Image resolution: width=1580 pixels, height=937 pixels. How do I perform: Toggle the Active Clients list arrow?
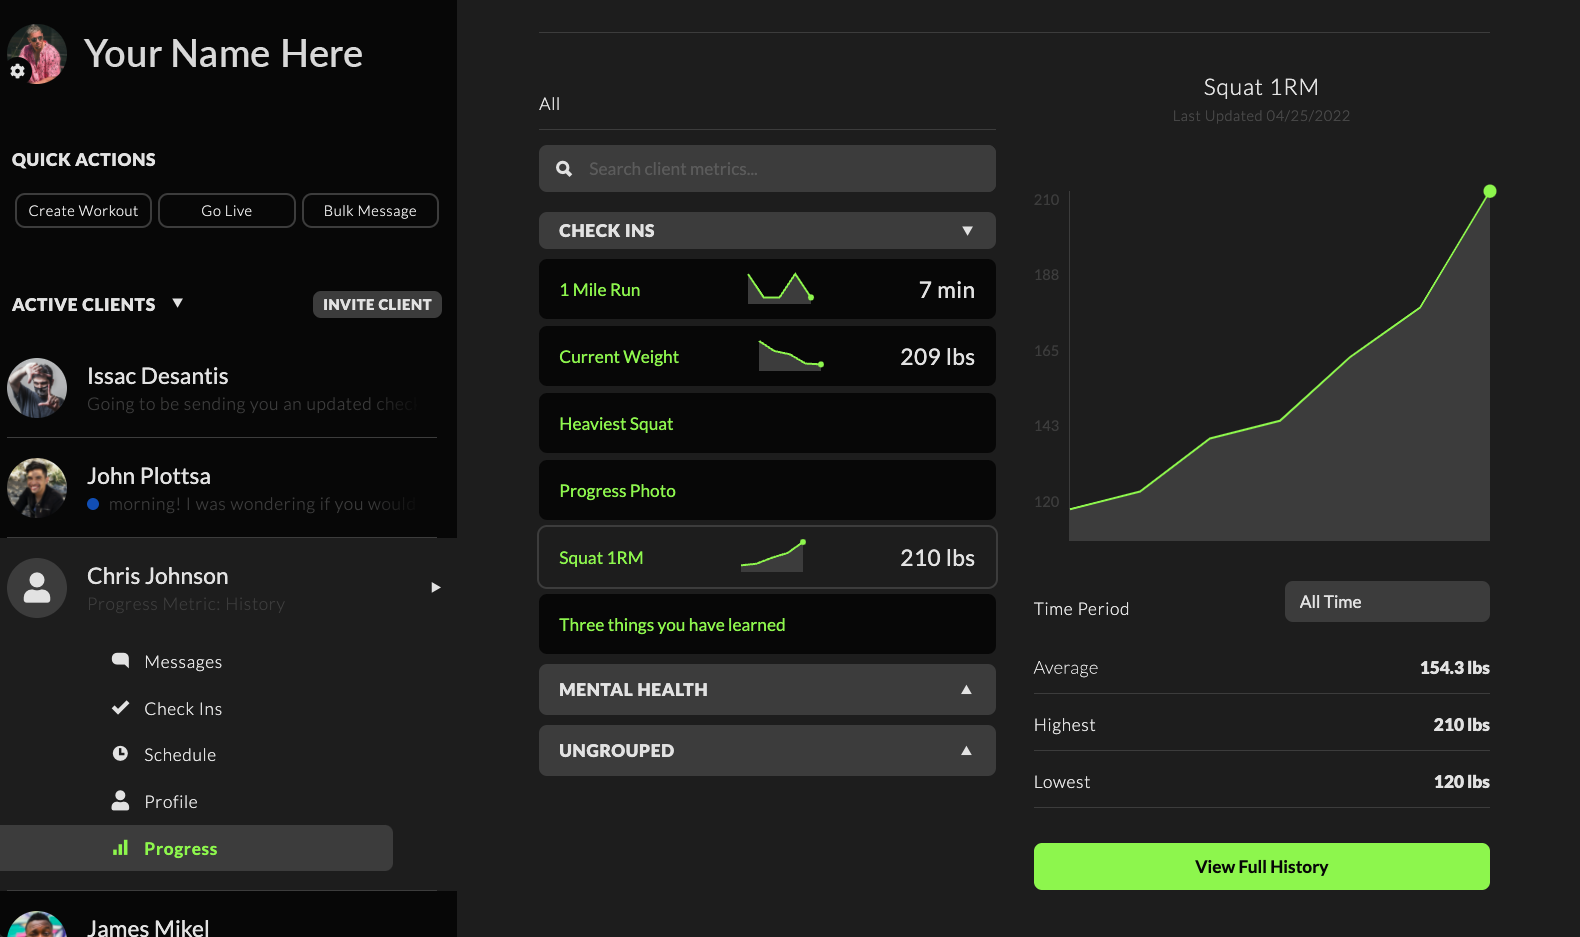(177, 303)
